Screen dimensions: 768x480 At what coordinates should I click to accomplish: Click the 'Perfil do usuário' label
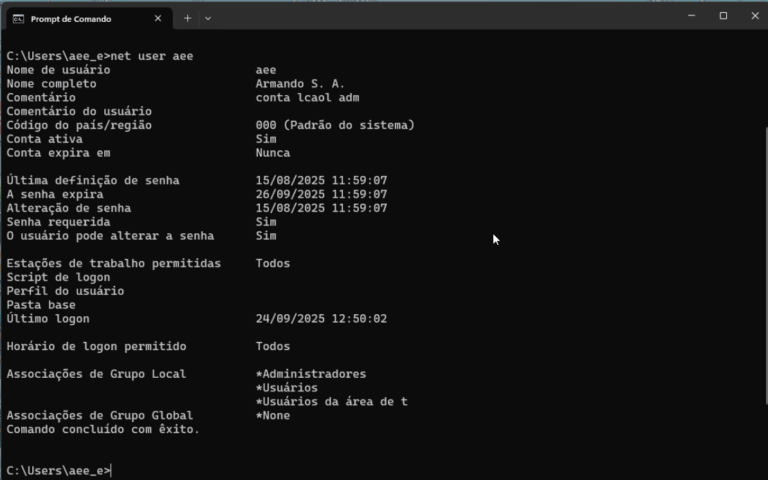coord(65,291)
